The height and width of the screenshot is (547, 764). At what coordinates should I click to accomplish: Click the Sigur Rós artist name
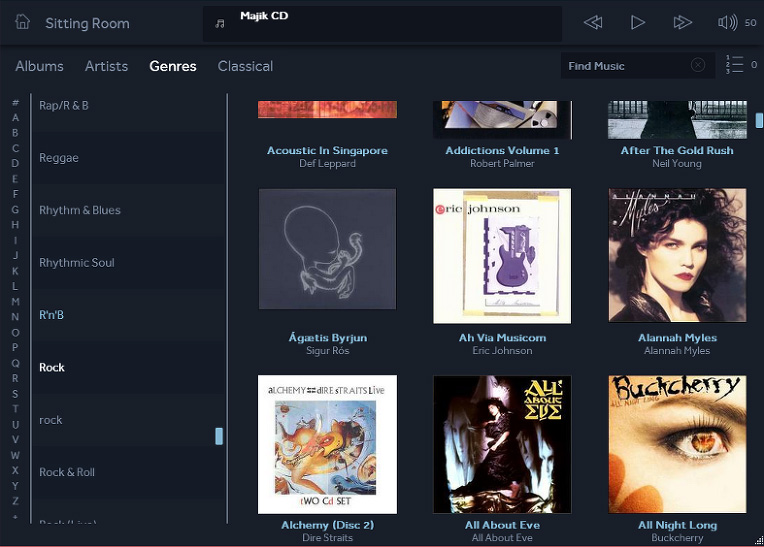coord(327,351)
